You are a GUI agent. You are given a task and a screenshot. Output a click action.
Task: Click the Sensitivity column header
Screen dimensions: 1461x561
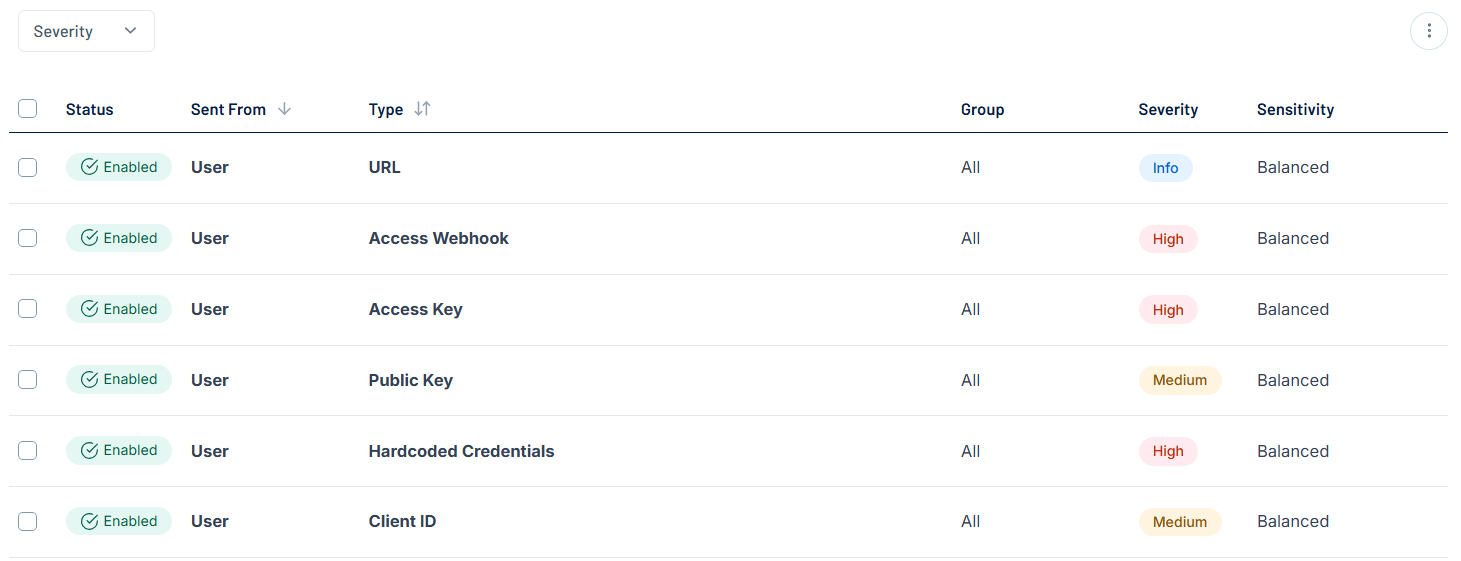coord(1295,110)
